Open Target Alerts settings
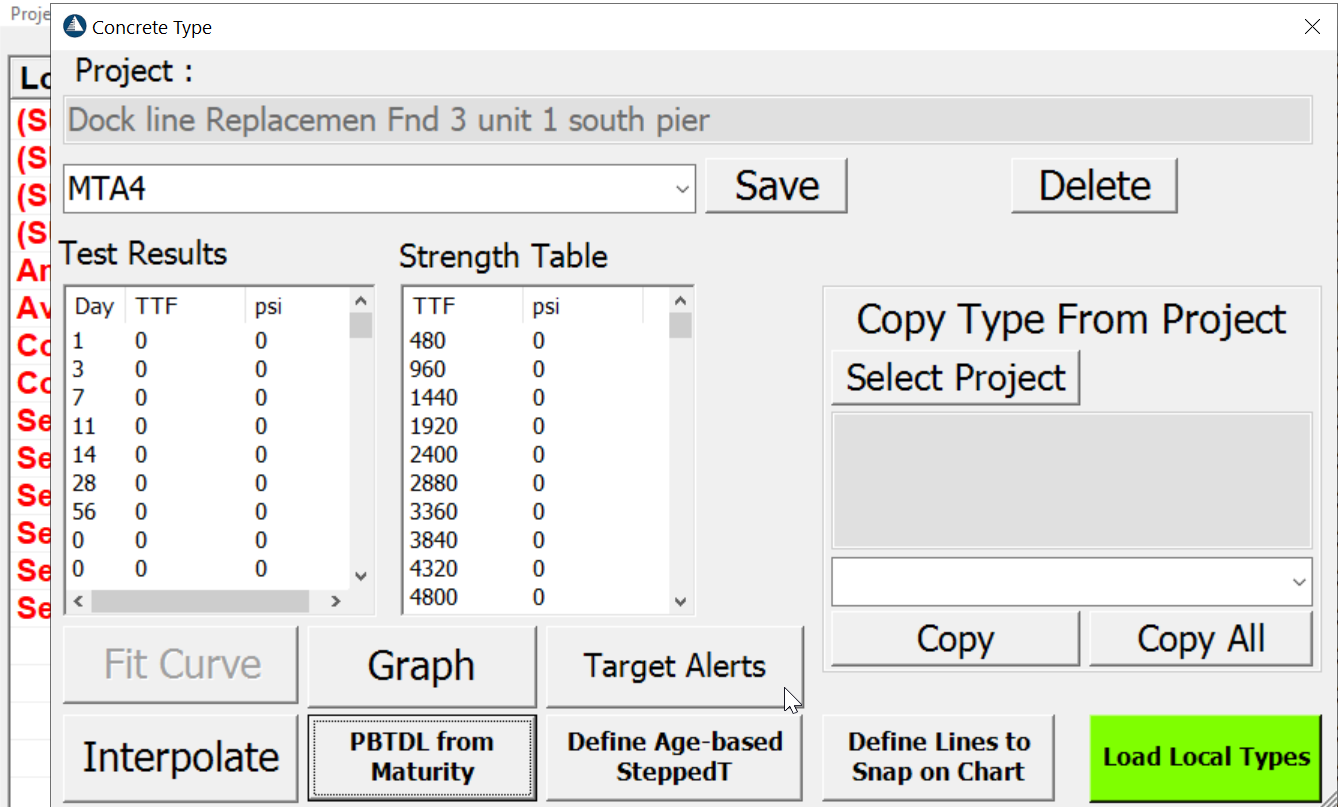The width and height of the screenshot is (1338, 807). (674, 666)
